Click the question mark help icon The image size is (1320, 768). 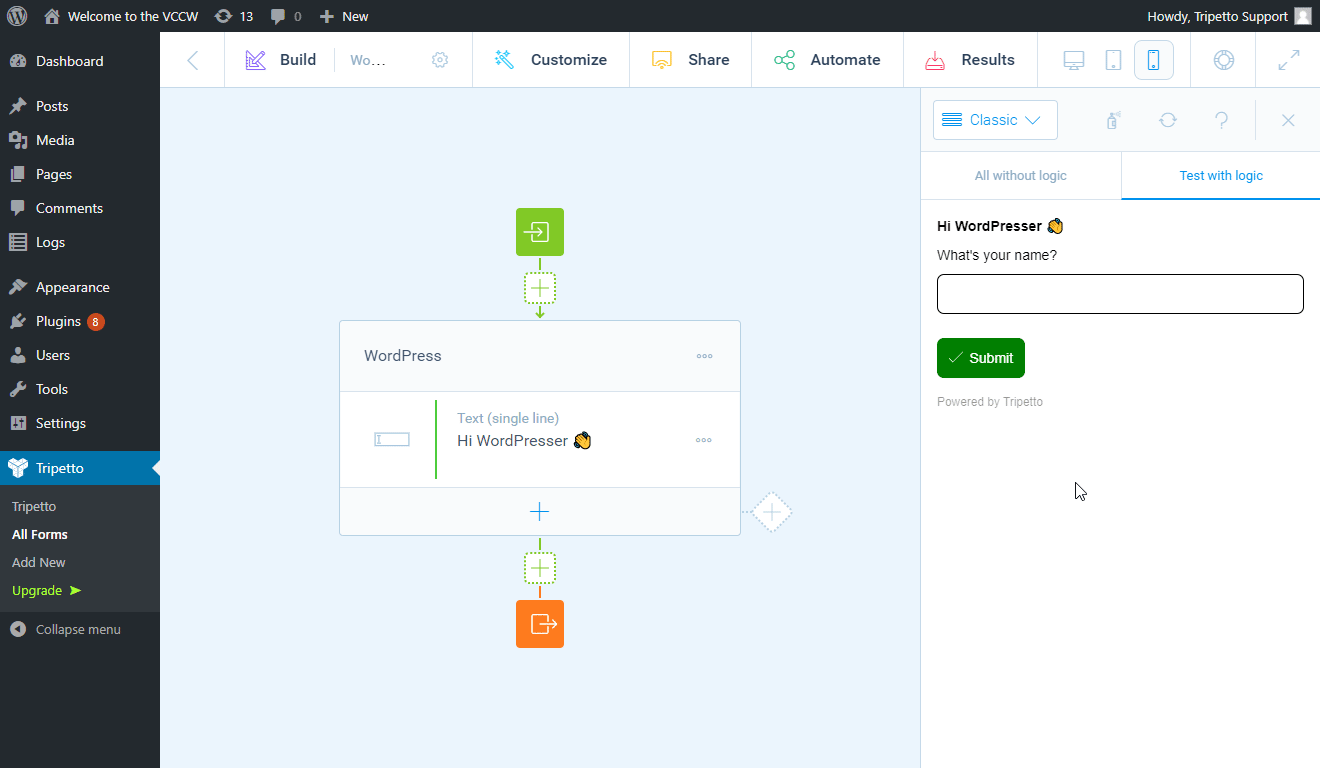coord(1222,120)
